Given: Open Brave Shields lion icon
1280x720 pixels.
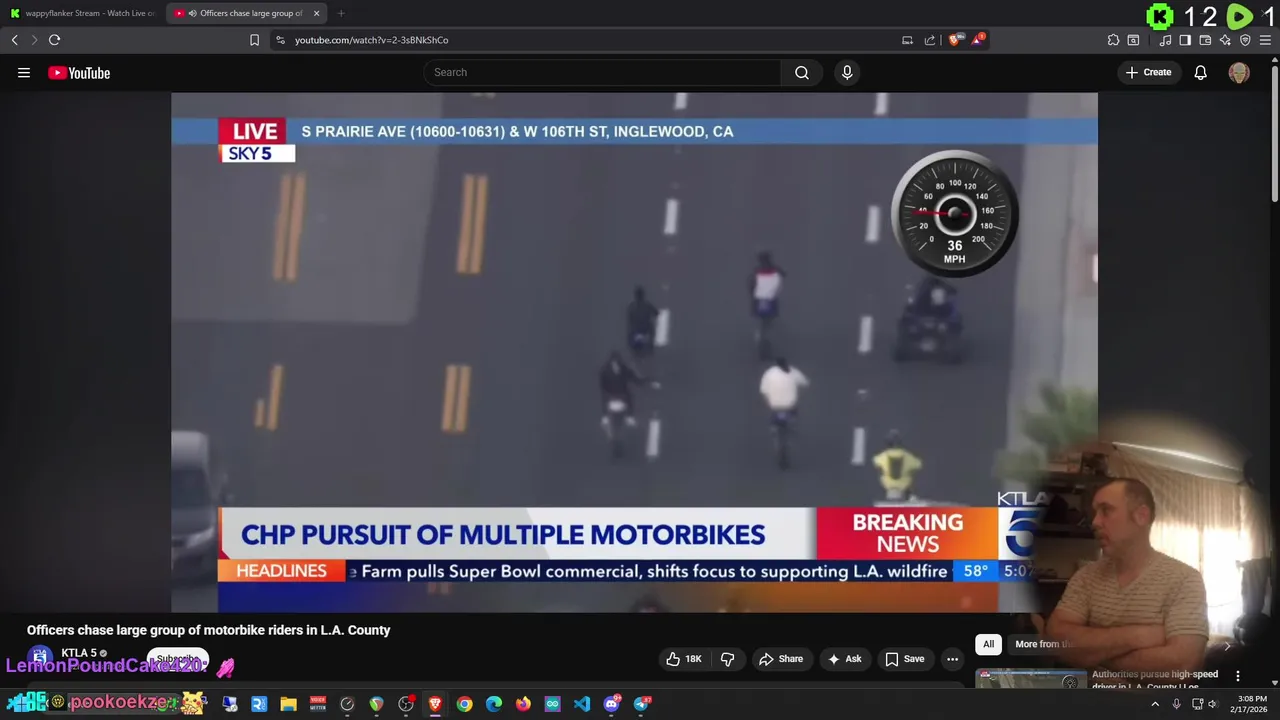Looking at the screenshot, I should (x=954, y=40).
